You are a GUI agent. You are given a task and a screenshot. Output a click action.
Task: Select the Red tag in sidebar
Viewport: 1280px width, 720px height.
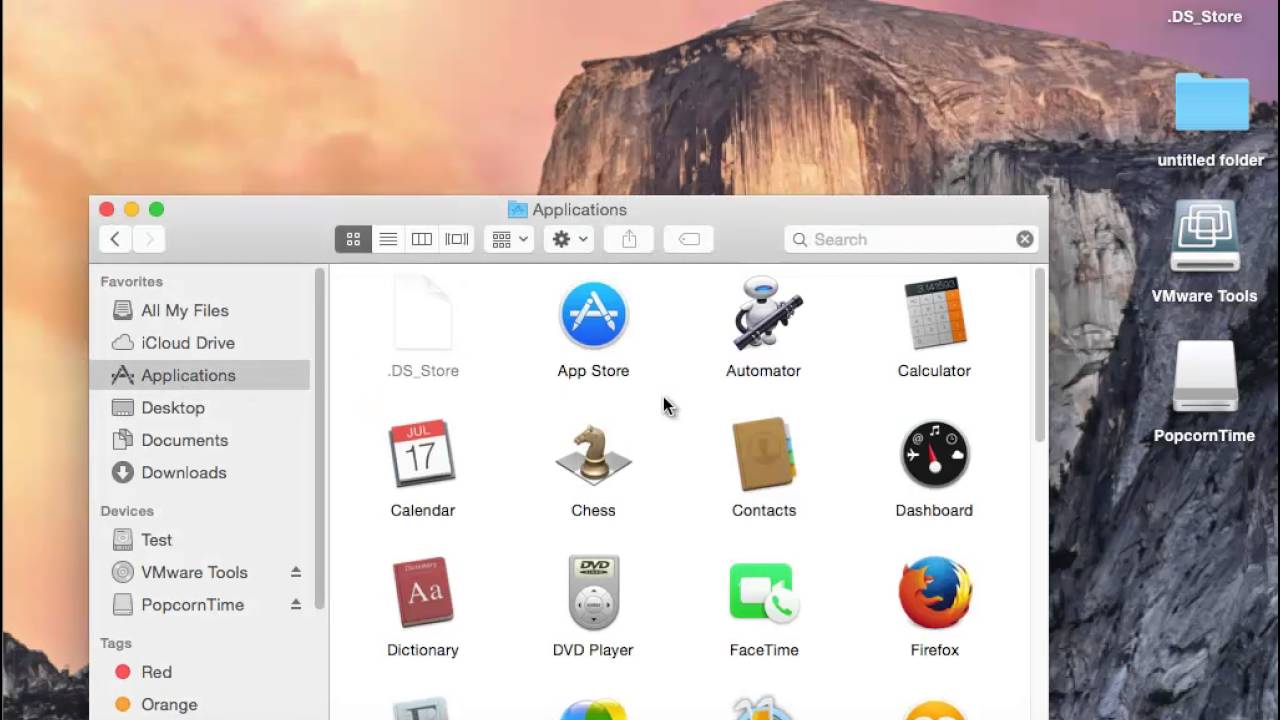coord(200,672)
